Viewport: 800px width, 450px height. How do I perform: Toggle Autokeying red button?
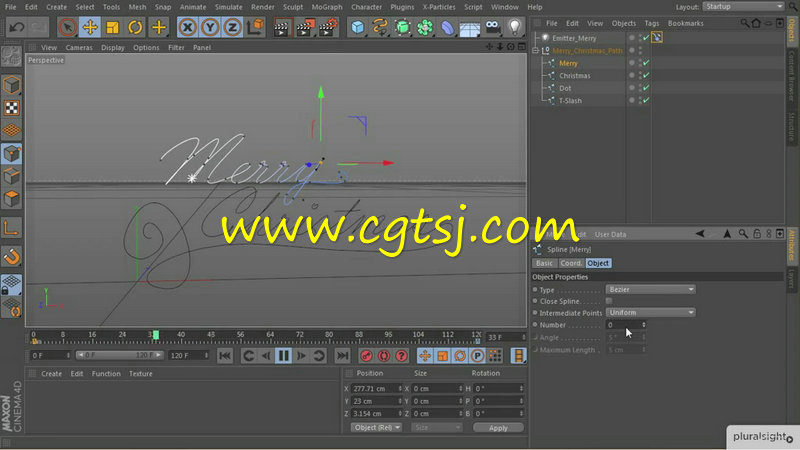[x=384, y=356]
